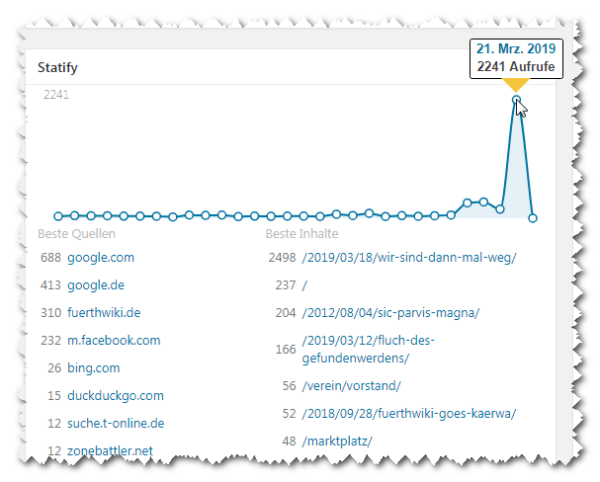The height and width of the screenshot is (482, 600).
Task: Click the 2241 y-axis label
Action: point(56,94)
